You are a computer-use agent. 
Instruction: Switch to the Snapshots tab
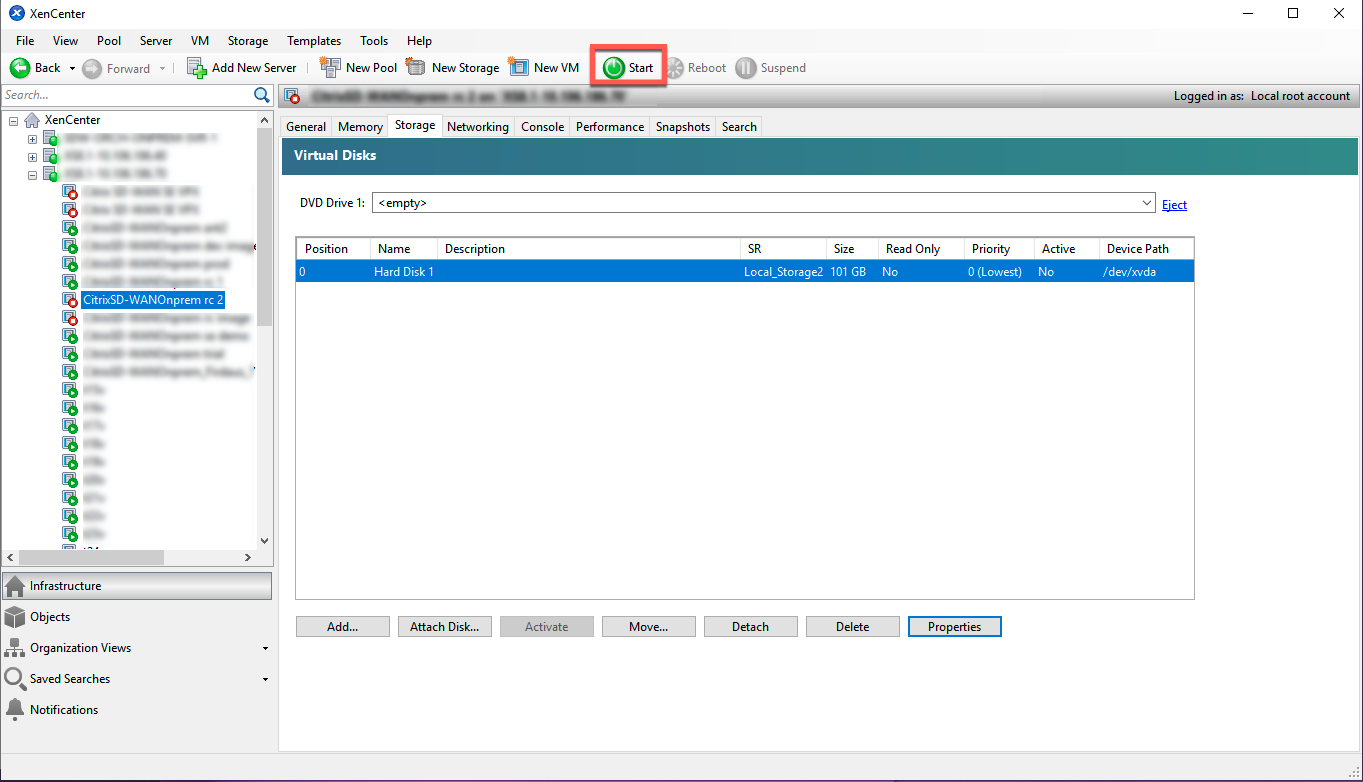683,127
